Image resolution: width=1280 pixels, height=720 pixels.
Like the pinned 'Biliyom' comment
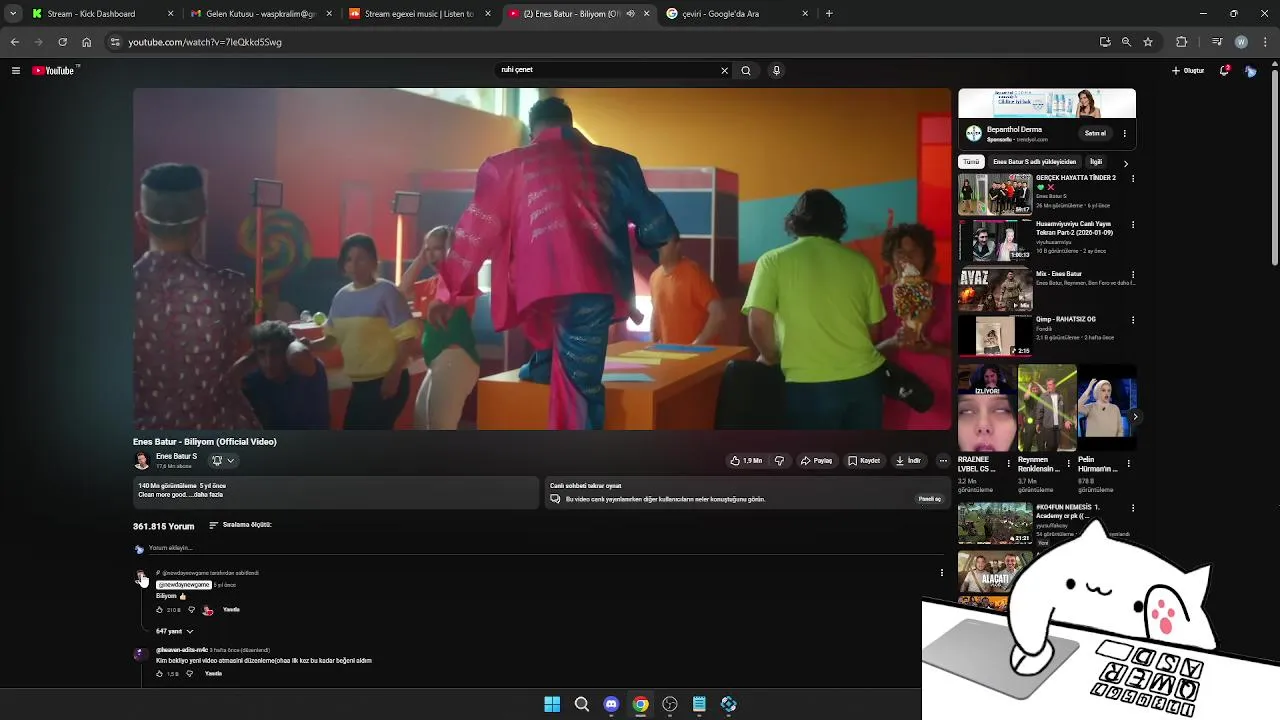point(159,610)
